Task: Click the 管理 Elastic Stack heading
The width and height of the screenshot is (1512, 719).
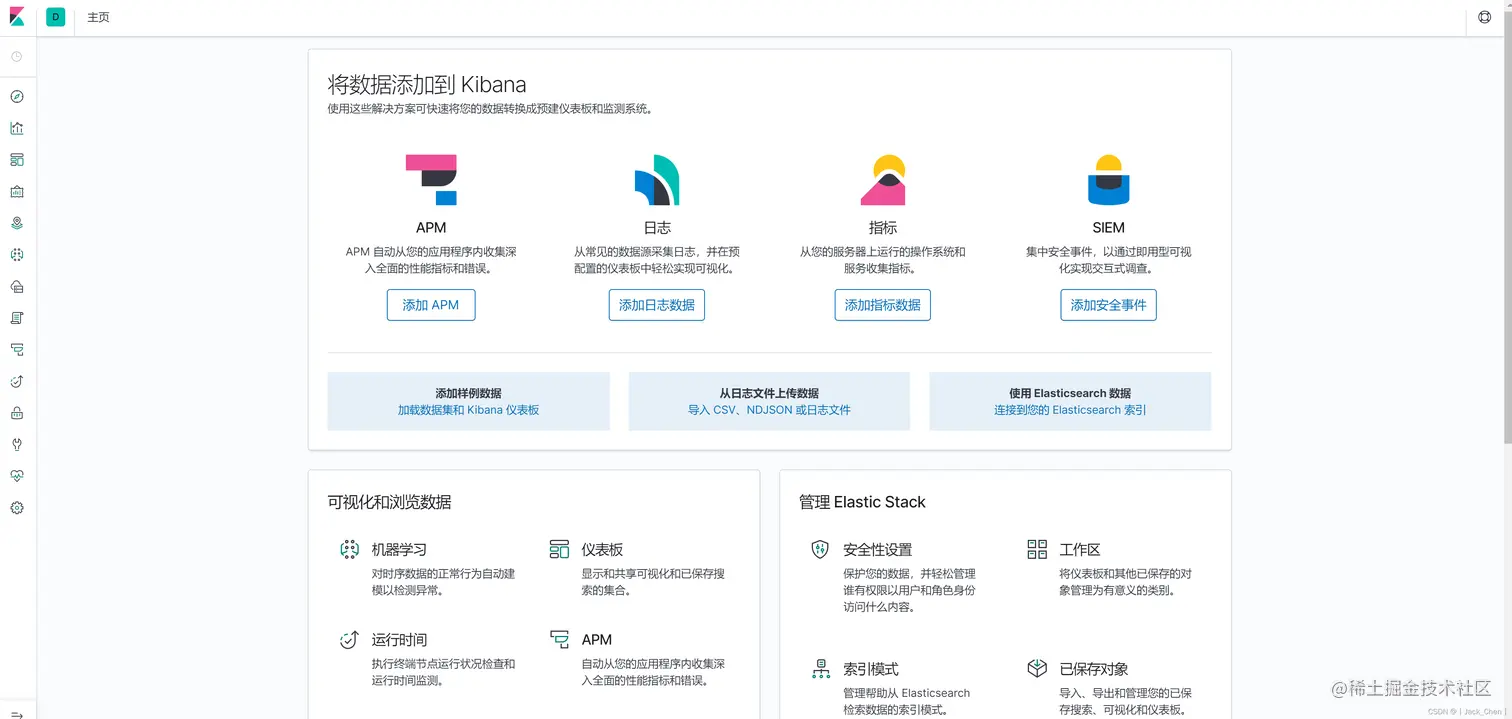Action: pyautogui.click(x=862, y=502)
